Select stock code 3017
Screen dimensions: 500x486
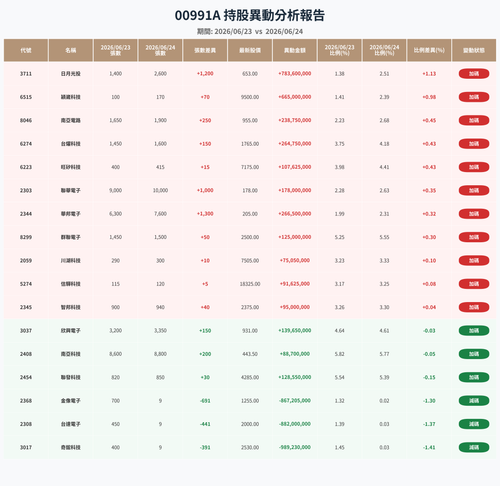pos(26,447)
